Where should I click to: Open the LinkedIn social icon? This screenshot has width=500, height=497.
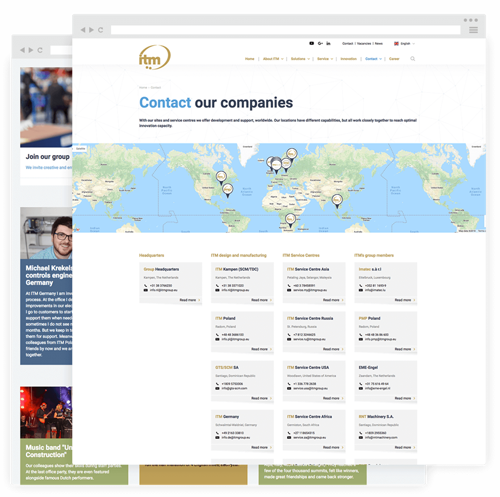pos(328,43)
